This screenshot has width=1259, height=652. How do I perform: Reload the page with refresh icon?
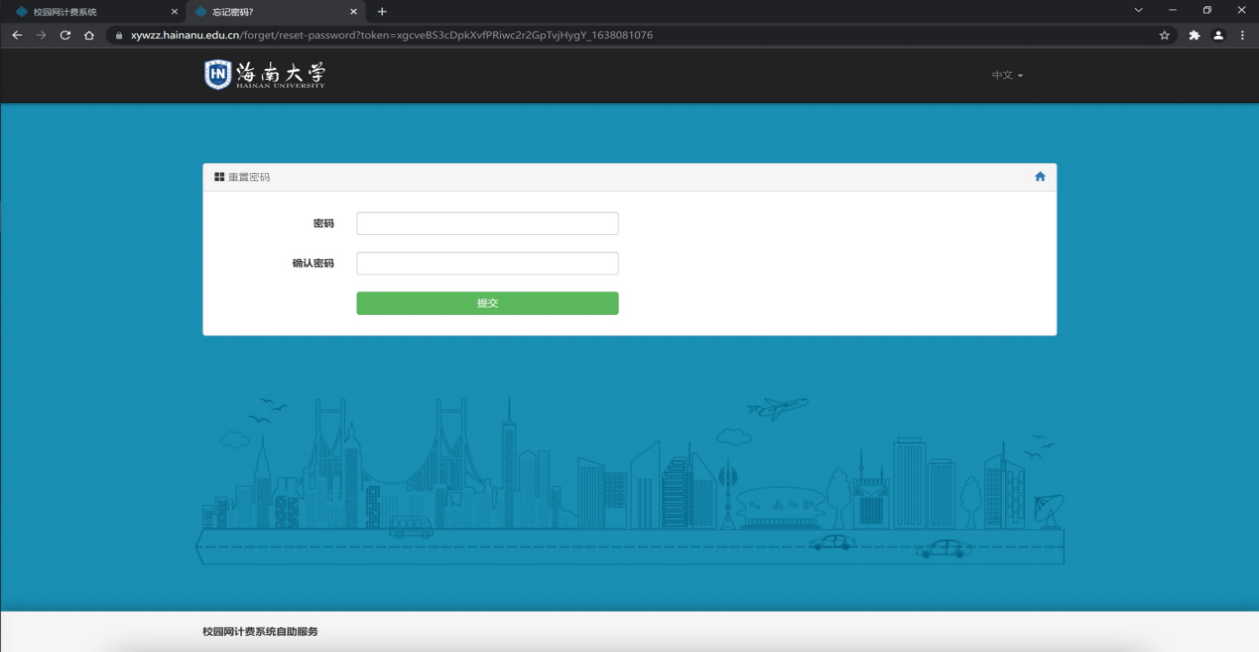65,35
